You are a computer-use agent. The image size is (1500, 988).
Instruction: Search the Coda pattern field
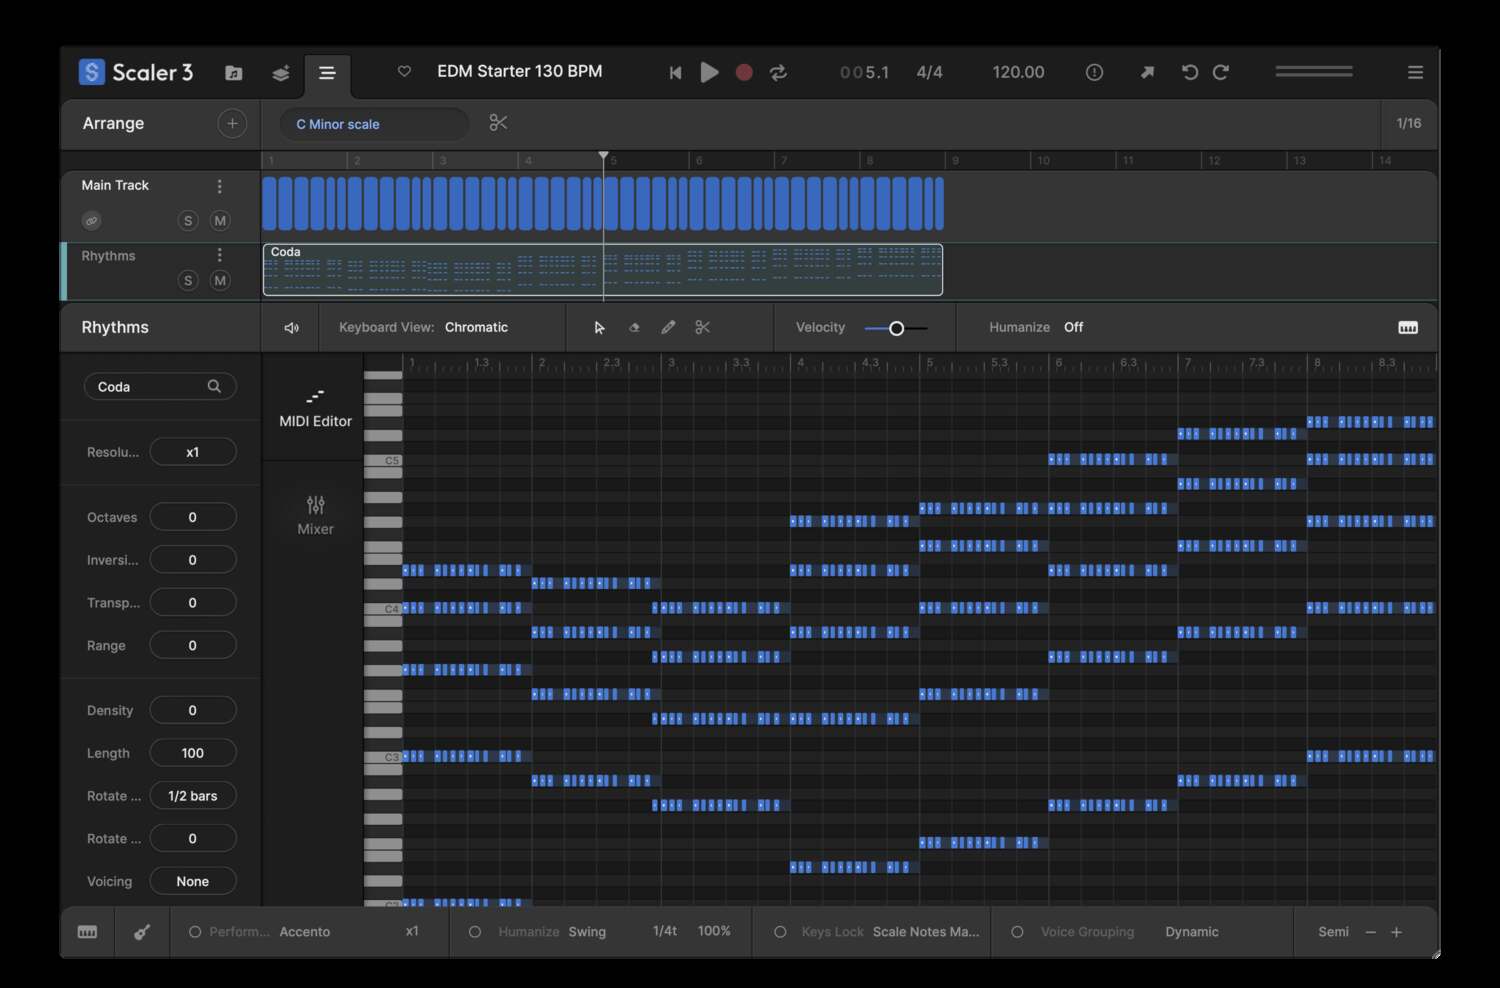point(214,386)
